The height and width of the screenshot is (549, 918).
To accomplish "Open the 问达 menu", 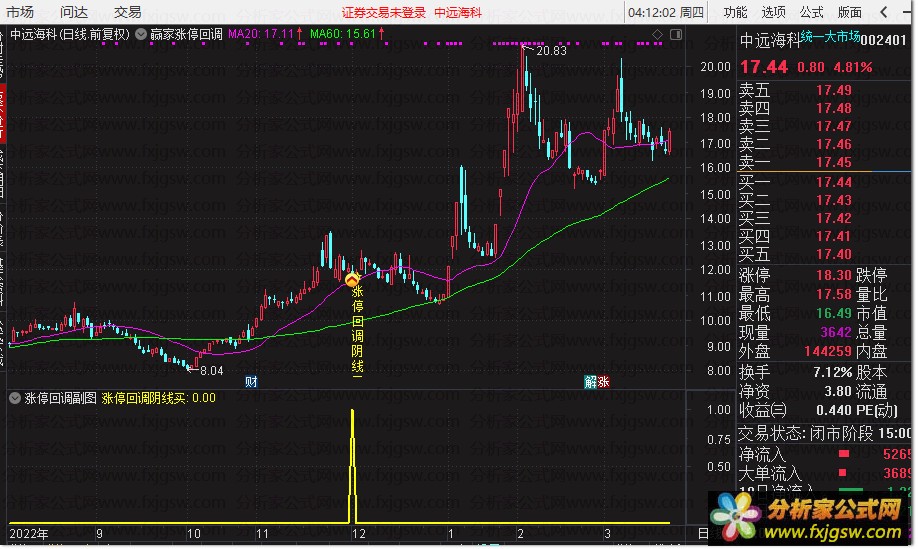I will click(x=74, y=12).
